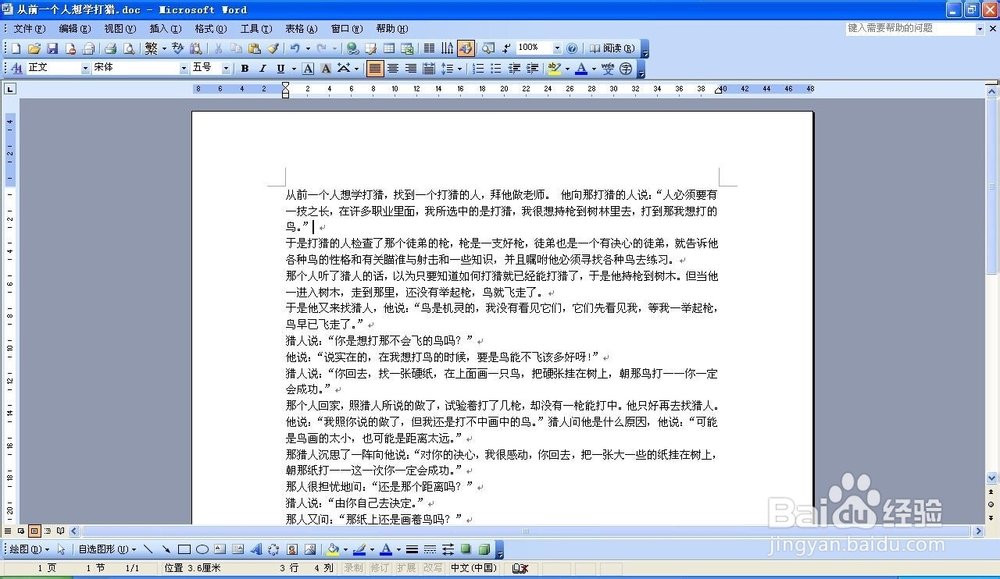
Task: Insert clip art from drawing toolbar
Action: click(x=292, y=549)
